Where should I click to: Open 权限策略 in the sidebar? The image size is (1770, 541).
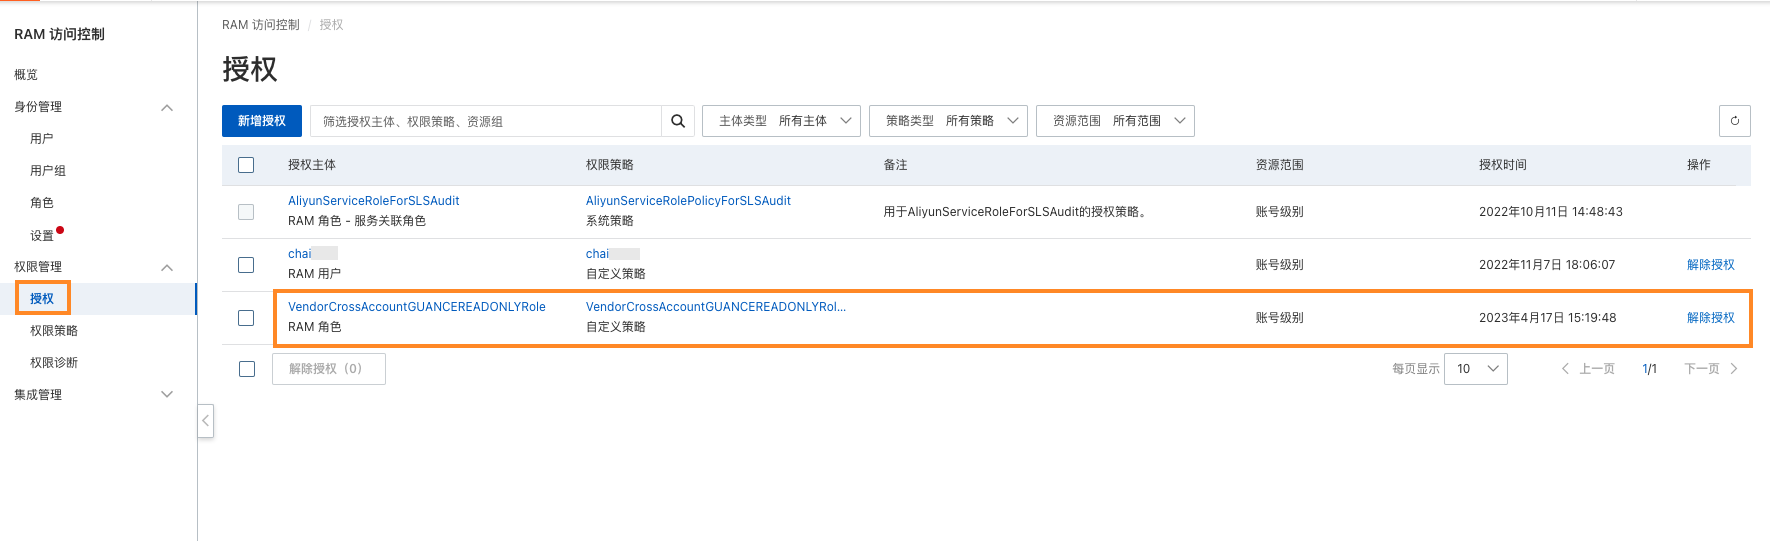pyautogui.click(x=54, y=331)
